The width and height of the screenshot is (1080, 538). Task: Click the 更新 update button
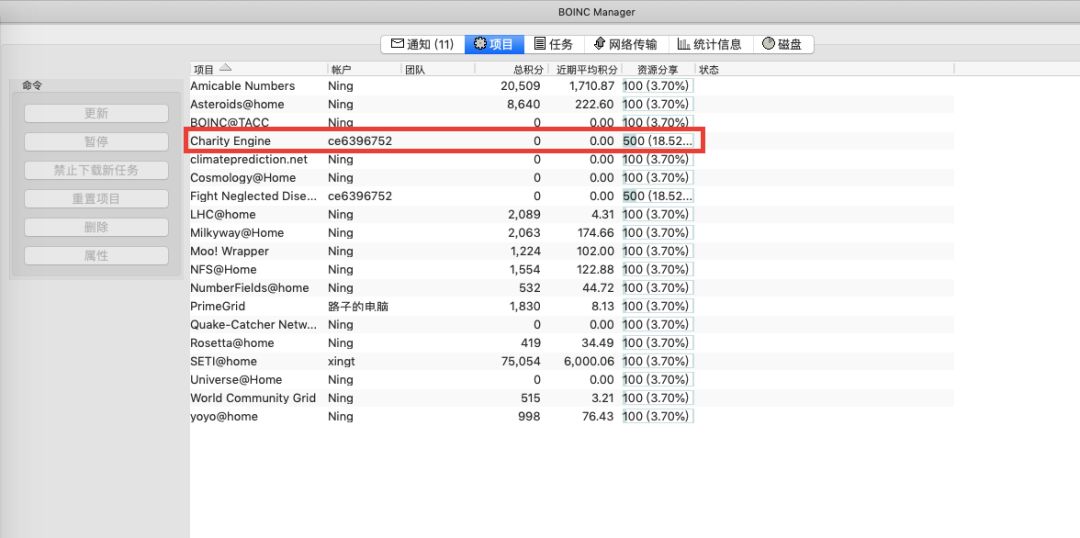pos(96,114)
